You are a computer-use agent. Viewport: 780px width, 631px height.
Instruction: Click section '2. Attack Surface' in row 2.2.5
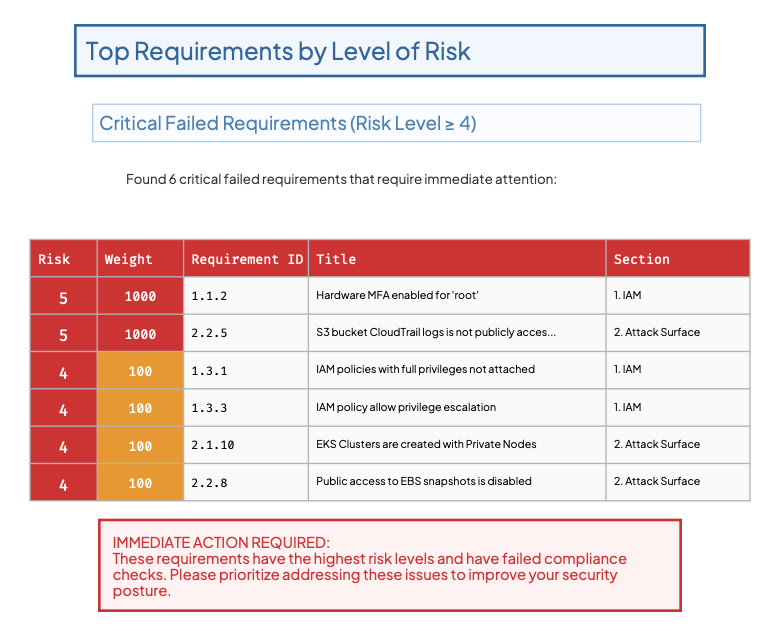pos(657,332)
